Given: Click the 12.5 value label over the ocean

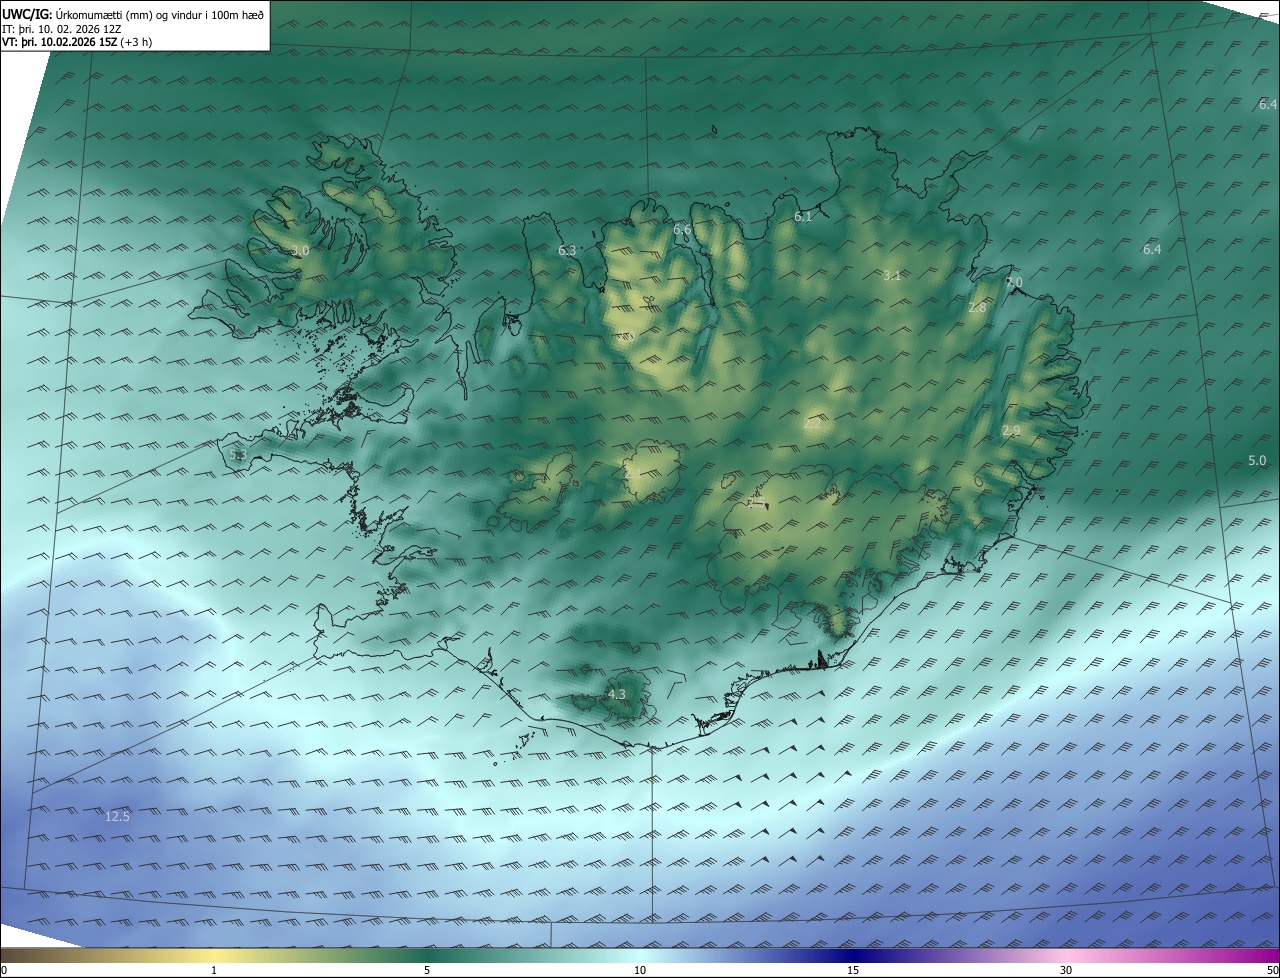Looking at the screenshot, I should [x=117, y=817].
